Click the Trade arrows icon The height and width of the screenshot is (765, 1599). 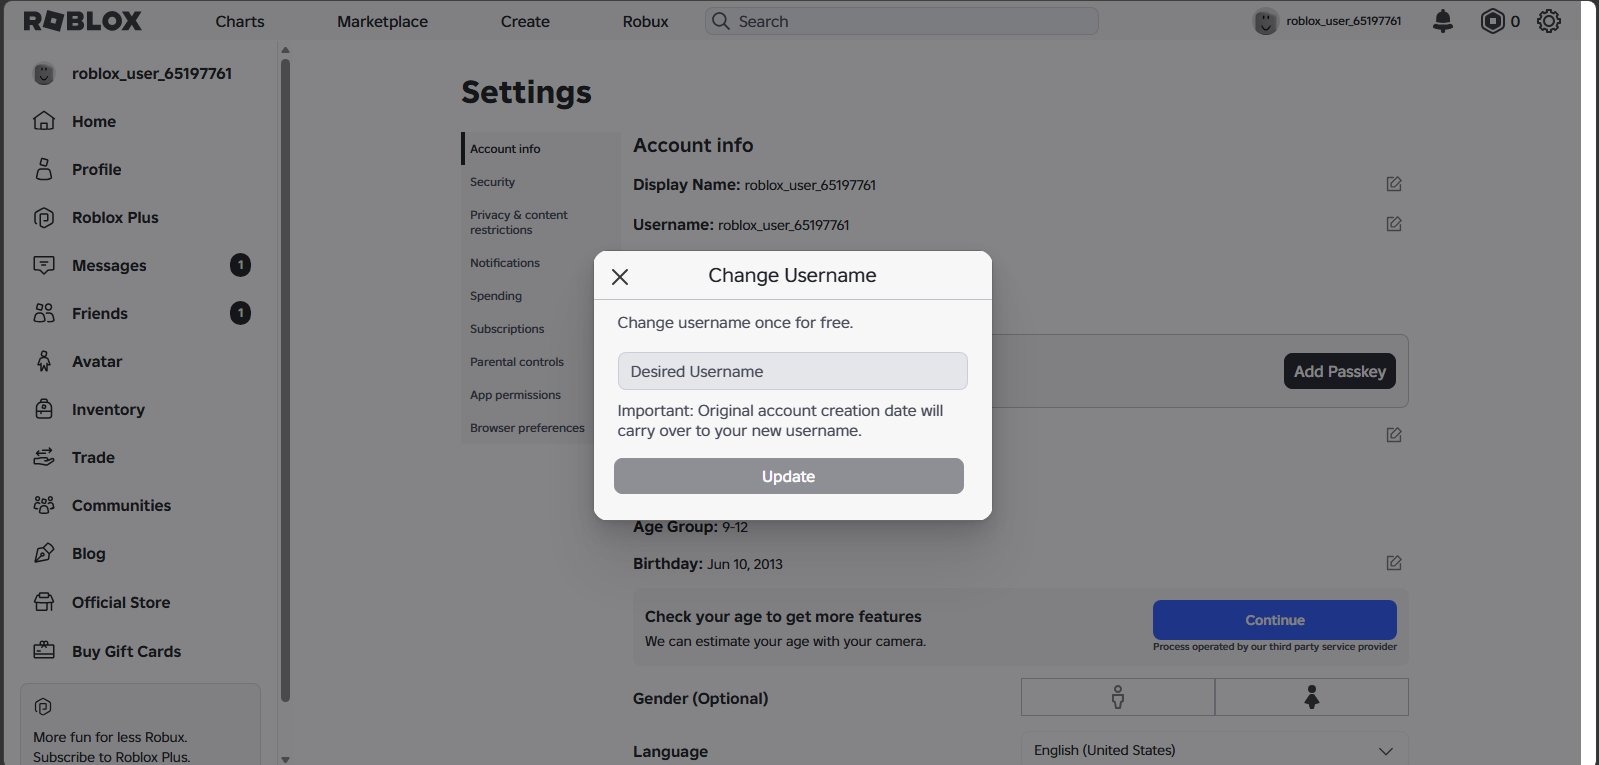44,457
